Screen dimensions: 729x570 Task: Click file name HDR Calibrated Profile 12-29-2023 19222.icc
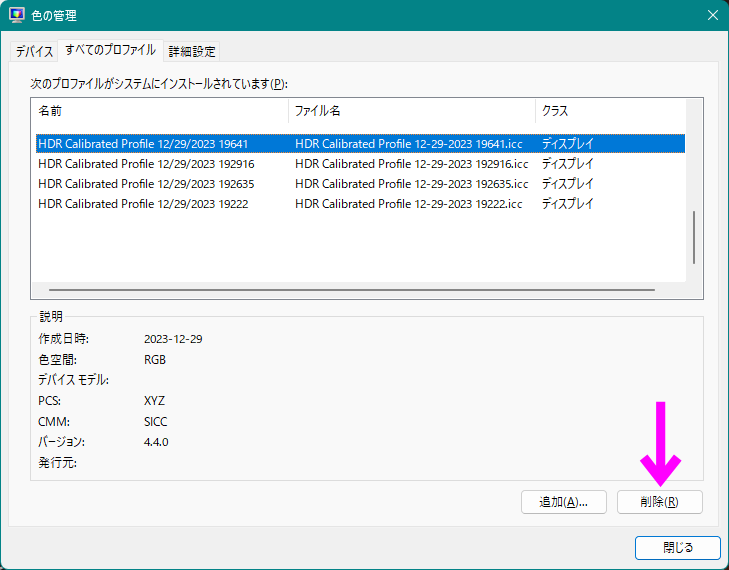tap(409, 204)
